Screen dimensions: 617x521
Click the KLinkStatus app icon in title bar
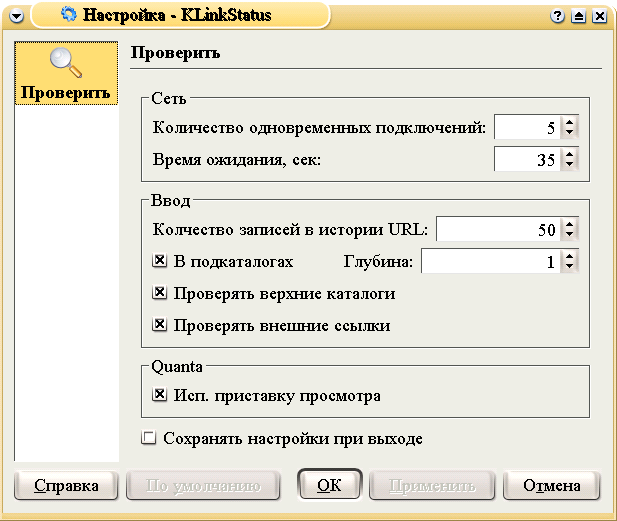coord(68,15)
